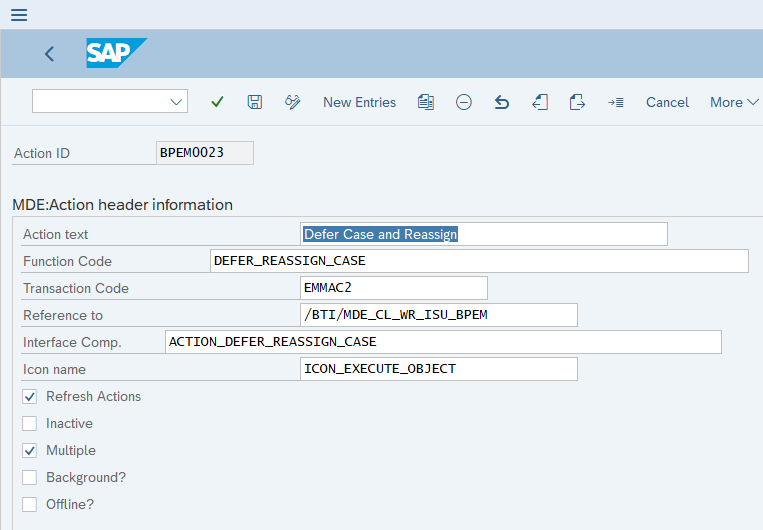The height and width of the screenshot is (530, 763).
Task: Enable the Inactive checkbox
Action: point(30,424)
